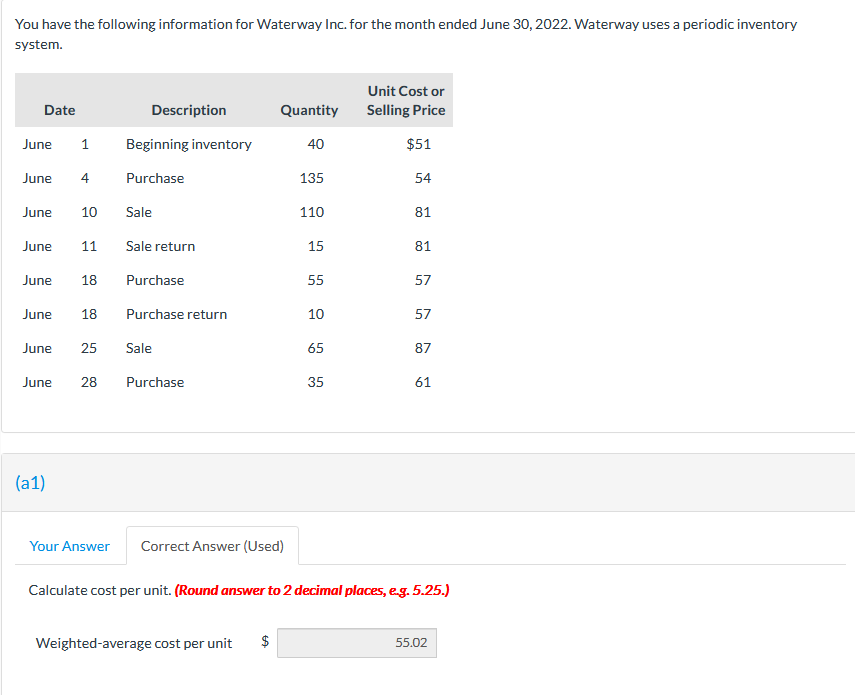Click quantity 135 for June 4 purchase
This screenshot has width=855, height=695.
pos(311,178)
